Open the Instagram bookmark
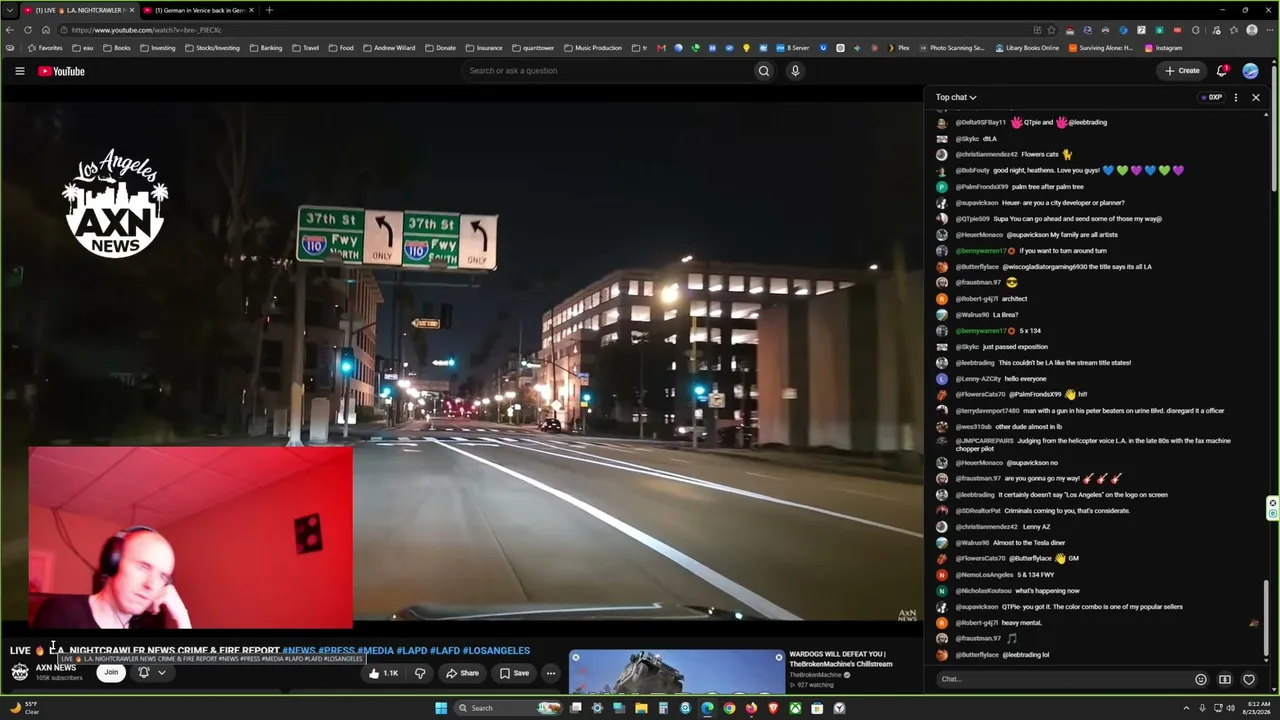1280x720 pixels. tap(1162, 48)
